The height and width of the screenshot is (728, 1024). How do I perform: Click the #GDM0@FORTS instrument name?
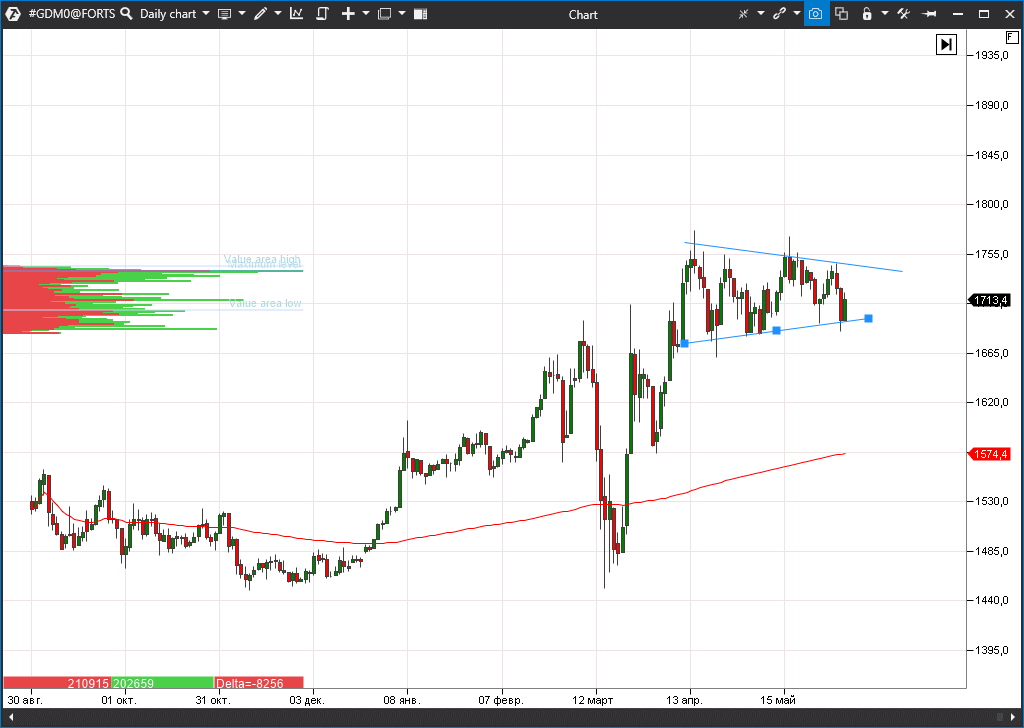point(72,14)
